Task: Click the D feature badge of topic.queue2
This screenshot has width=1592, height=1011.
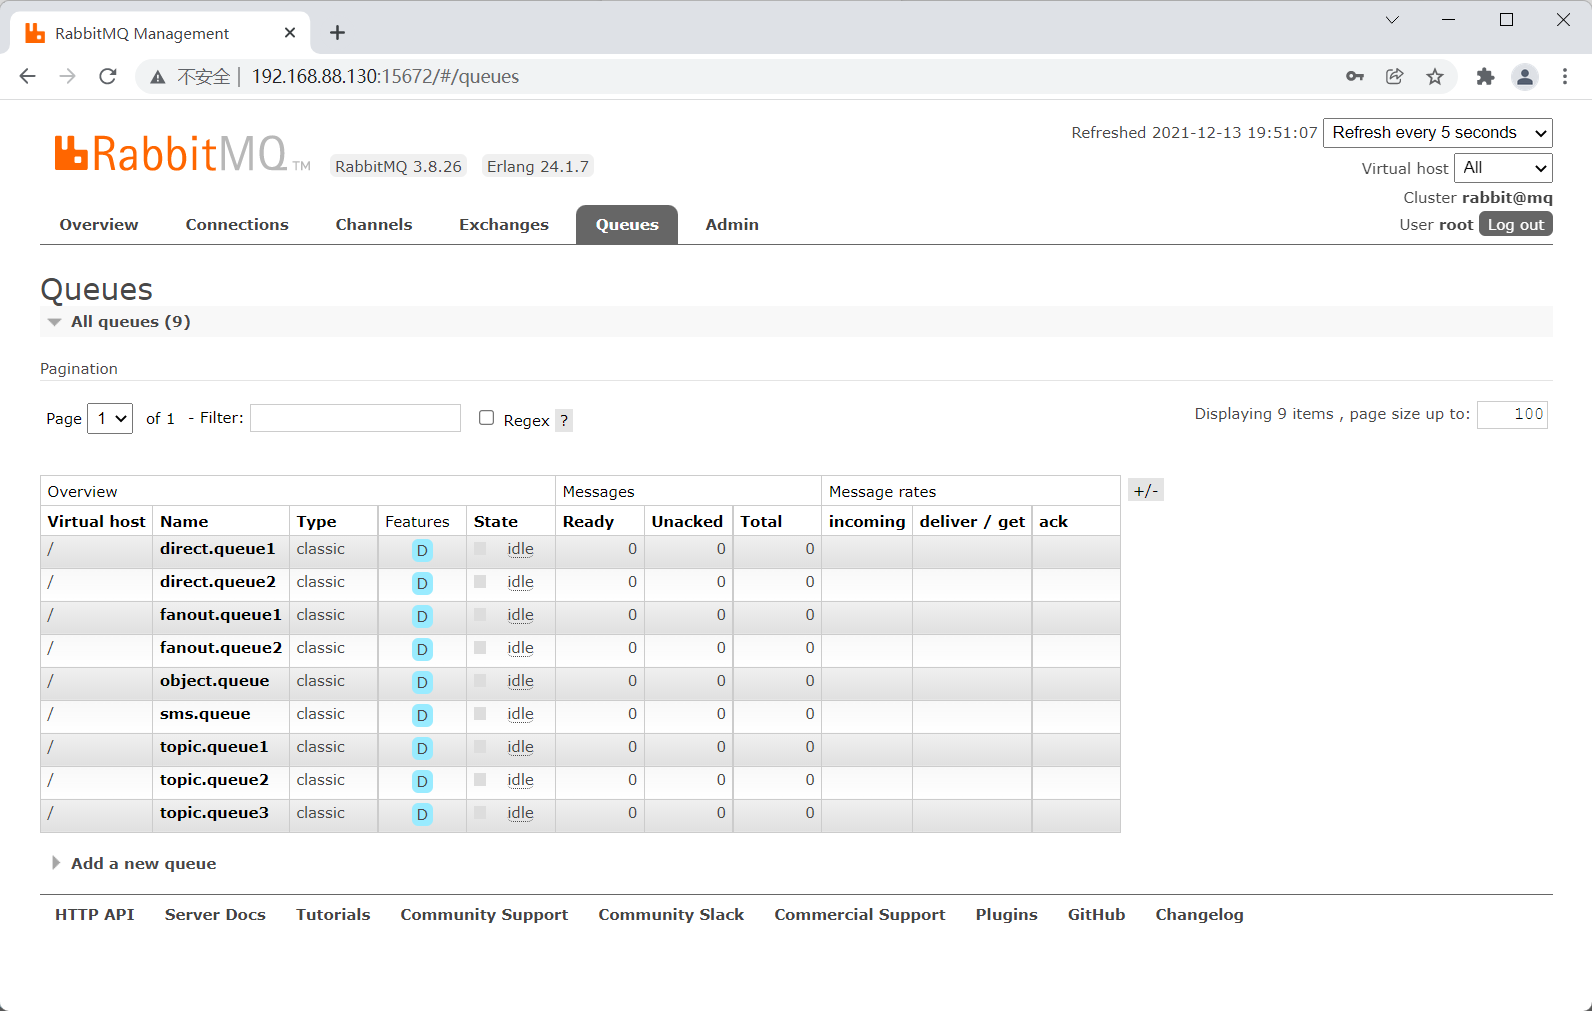Action: 422,781
